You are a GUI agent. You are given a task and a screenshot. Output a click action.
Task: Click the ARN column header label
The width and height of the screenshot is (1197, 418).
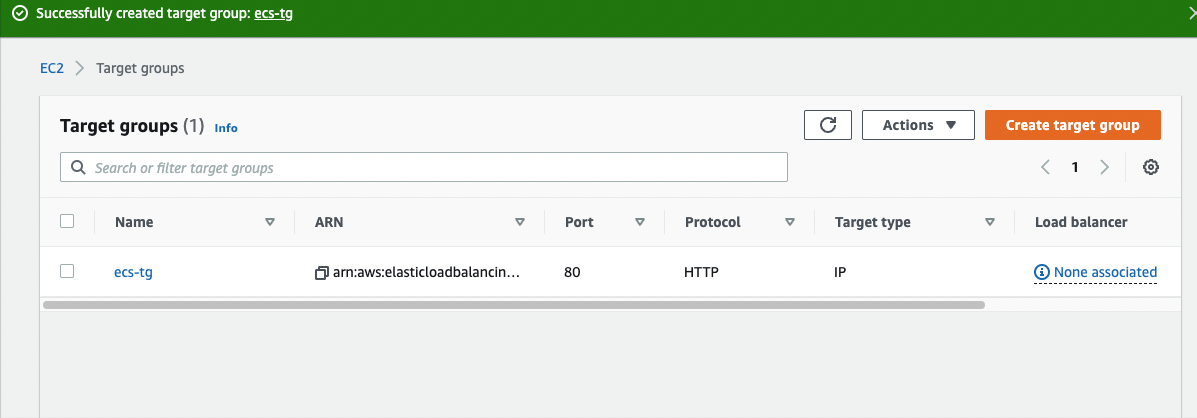coord(329,222)
